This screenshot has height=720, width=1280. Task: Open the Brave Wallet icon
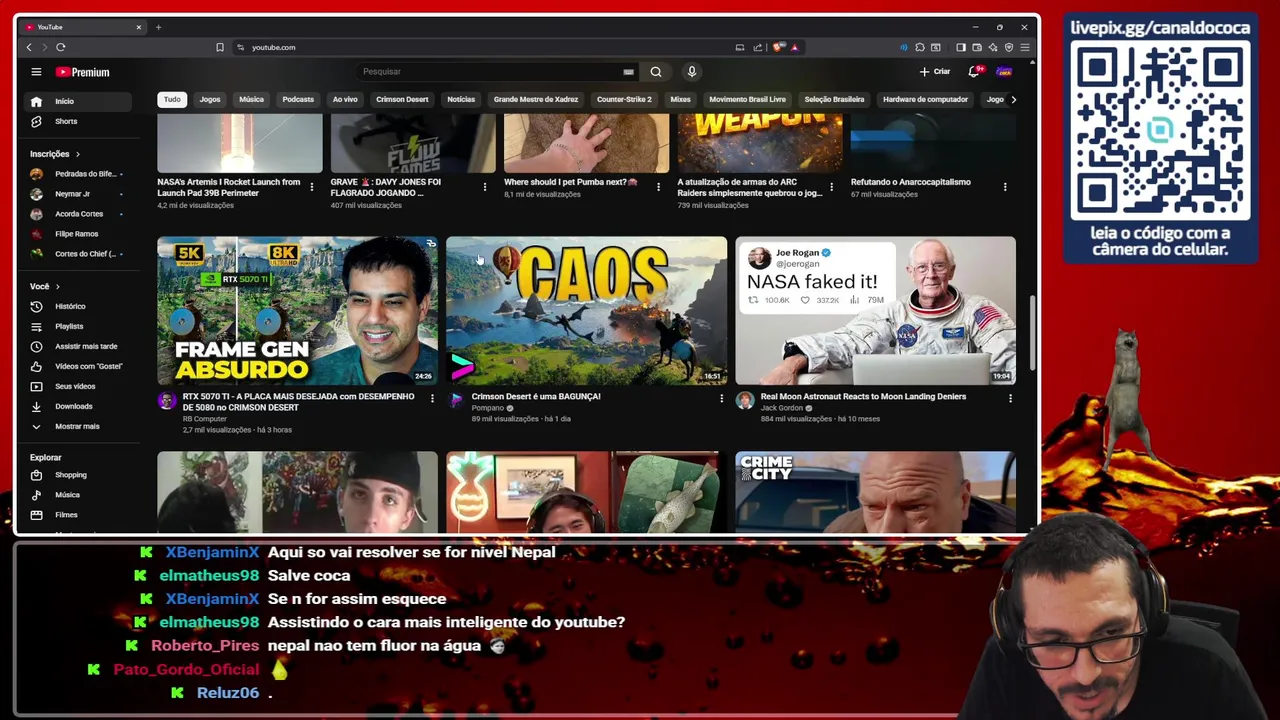[977, 47]
